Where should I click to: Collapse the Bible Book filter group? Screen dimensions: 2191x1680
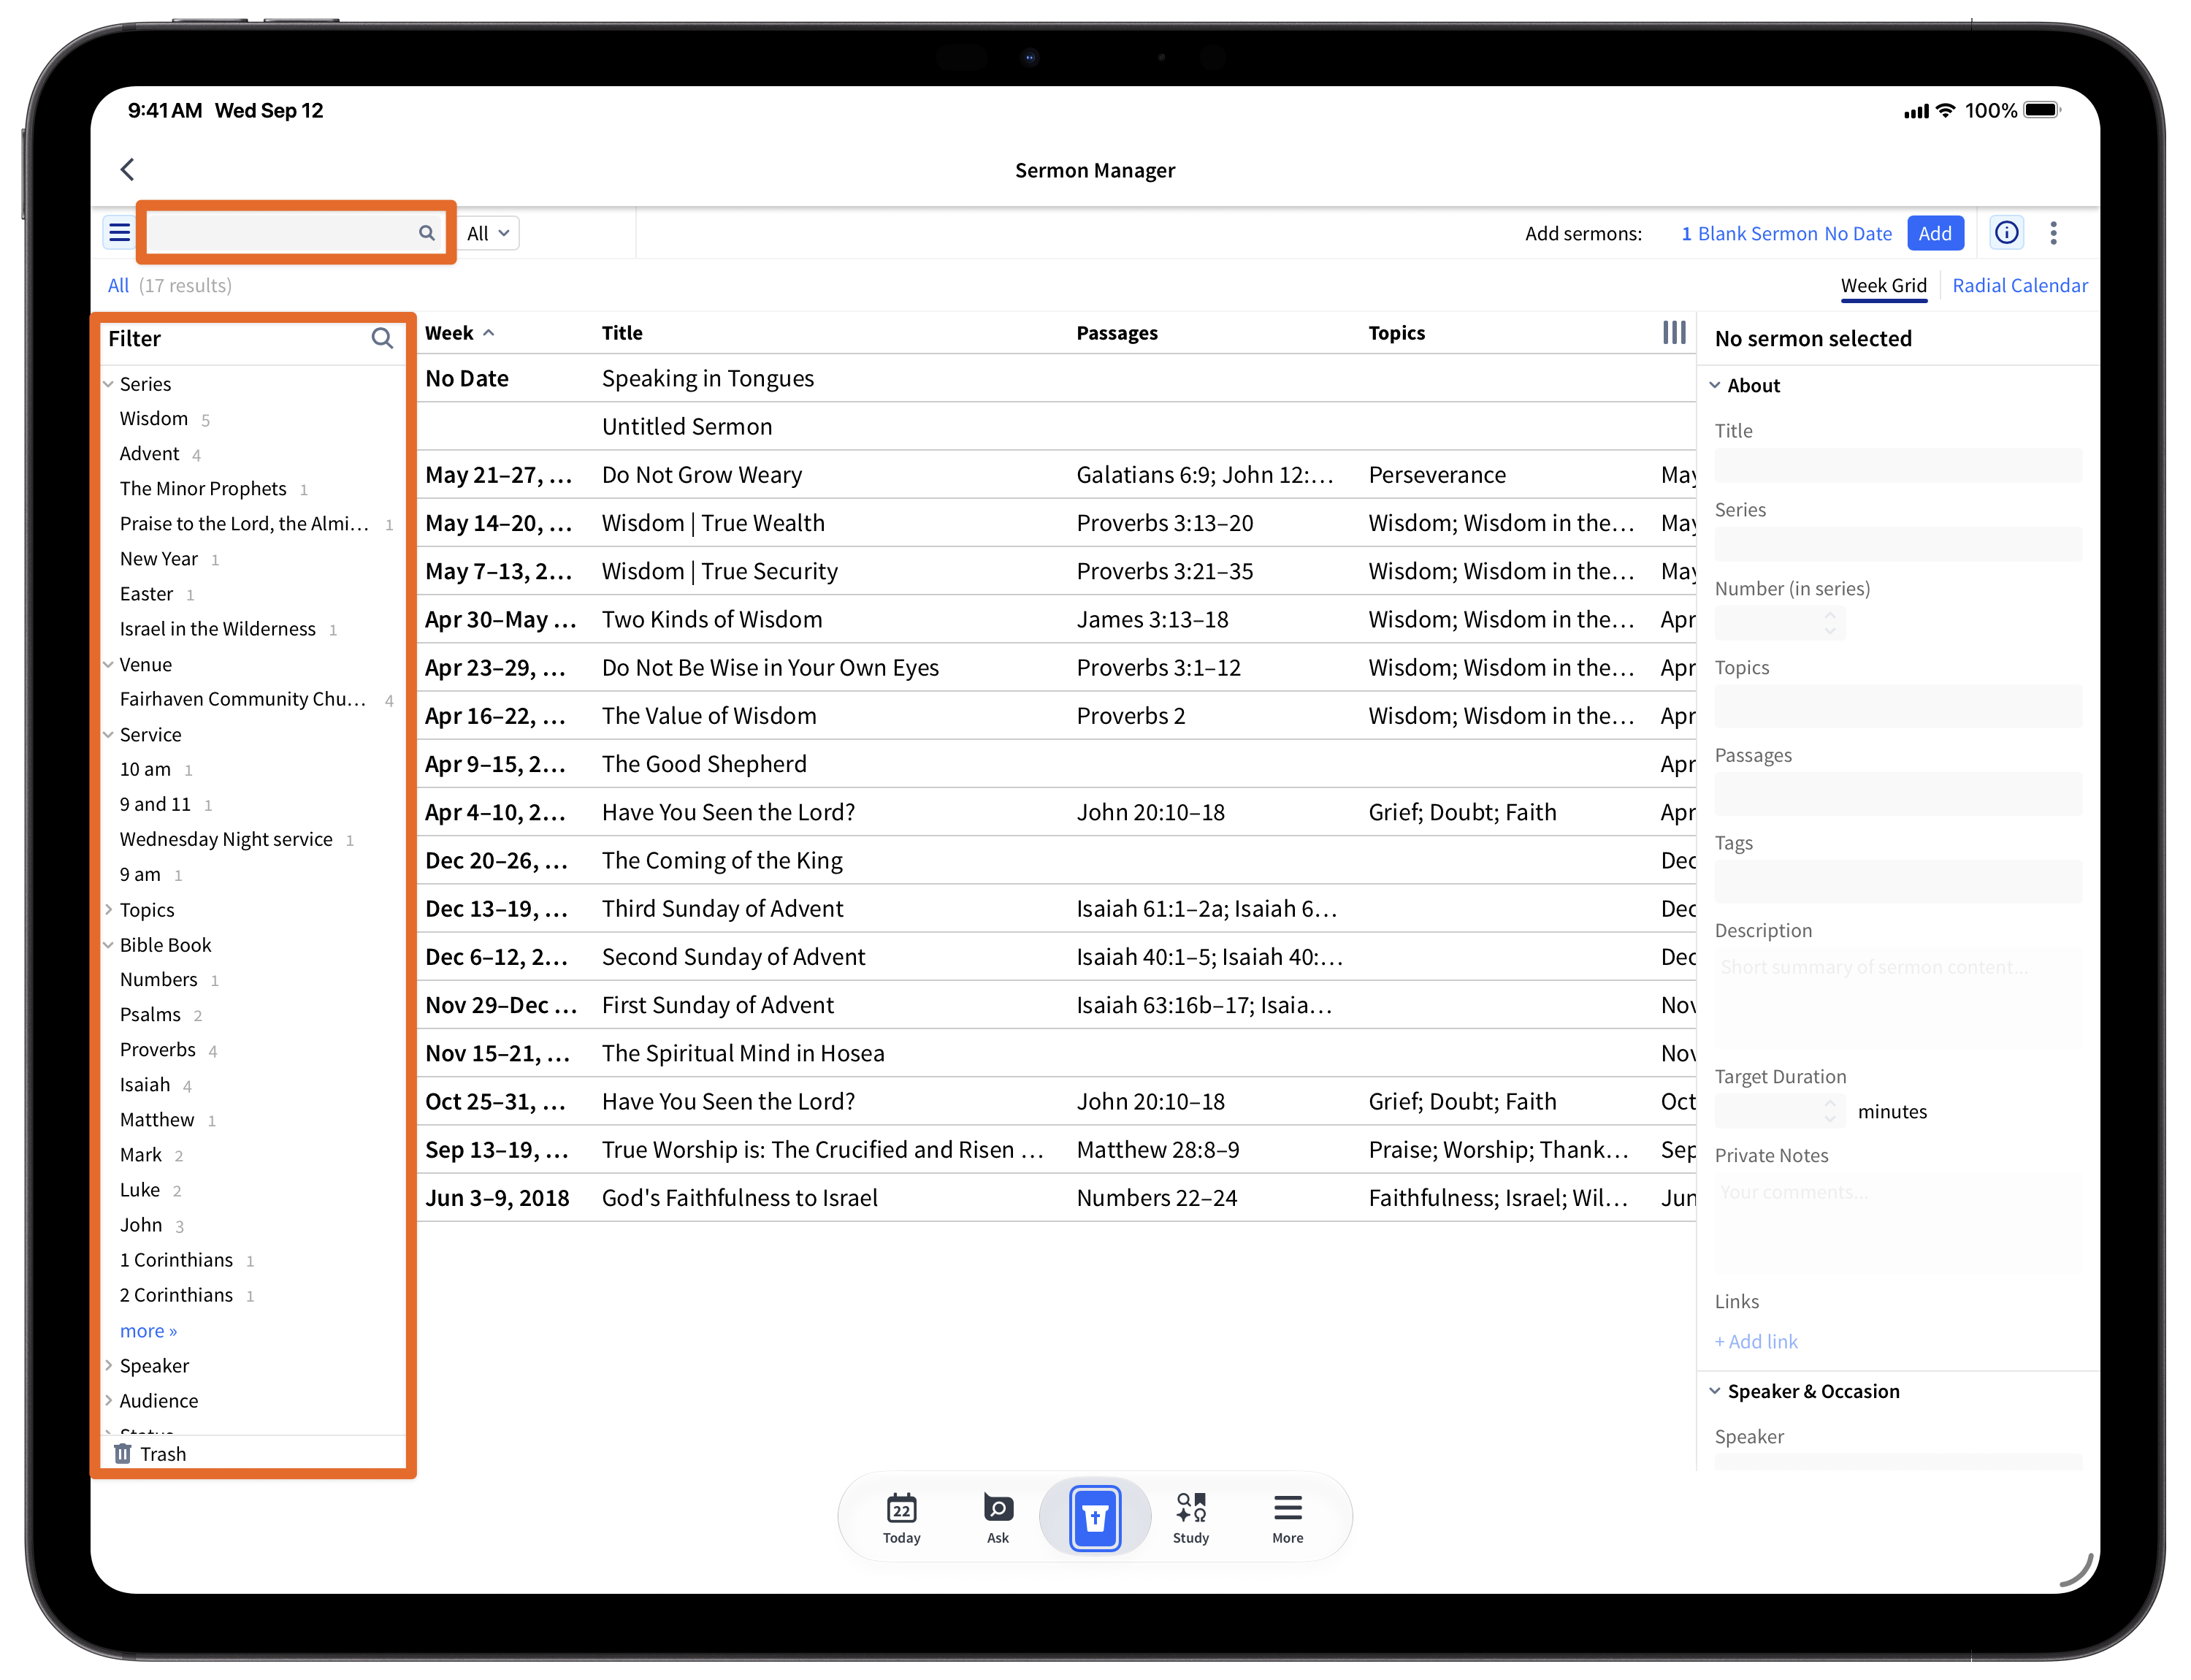108,944
